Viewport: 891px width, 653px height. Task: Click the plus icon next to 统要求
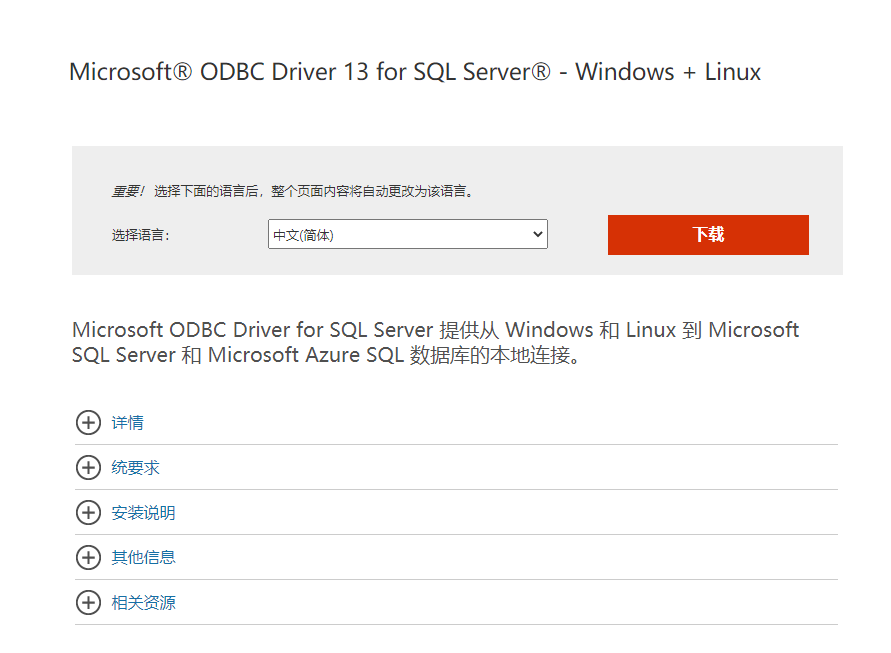88,467
